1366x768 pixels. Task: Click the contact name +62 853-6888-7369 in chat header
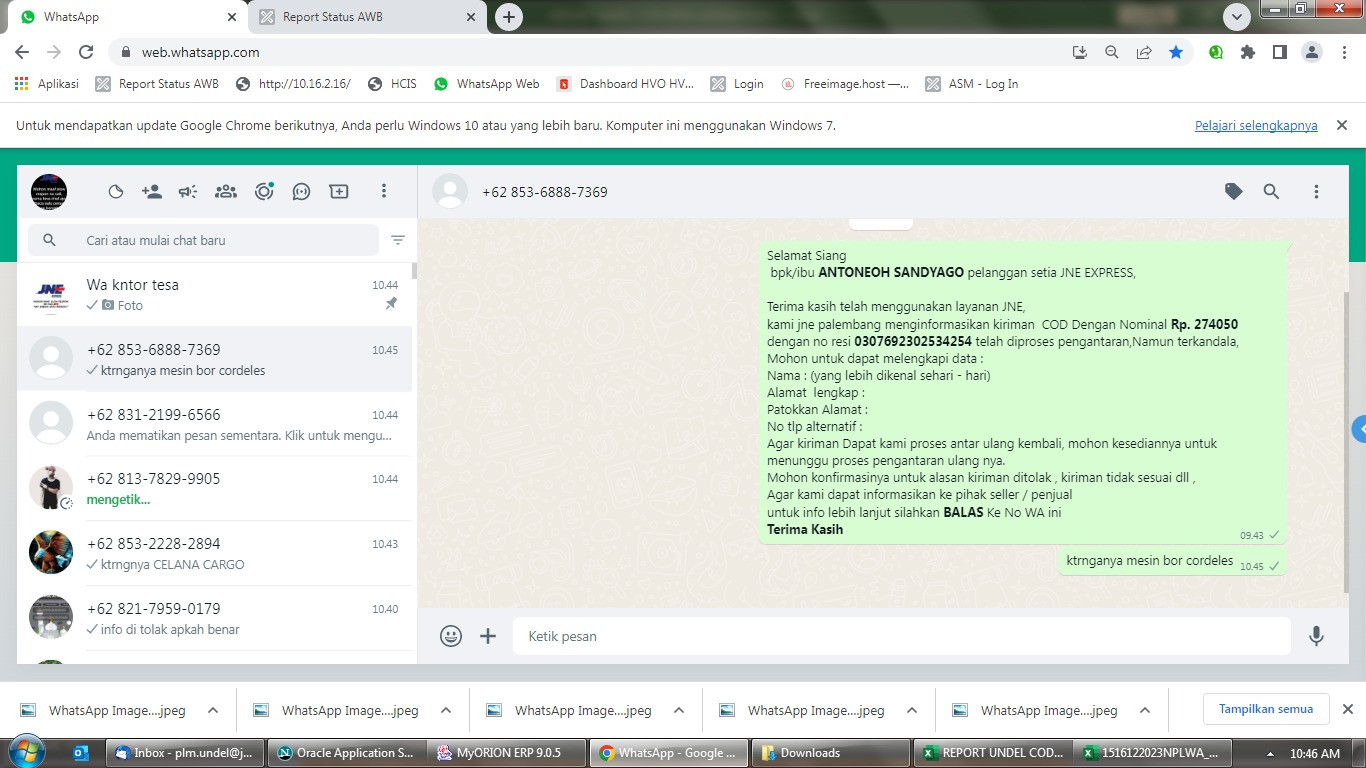point(545,192)
